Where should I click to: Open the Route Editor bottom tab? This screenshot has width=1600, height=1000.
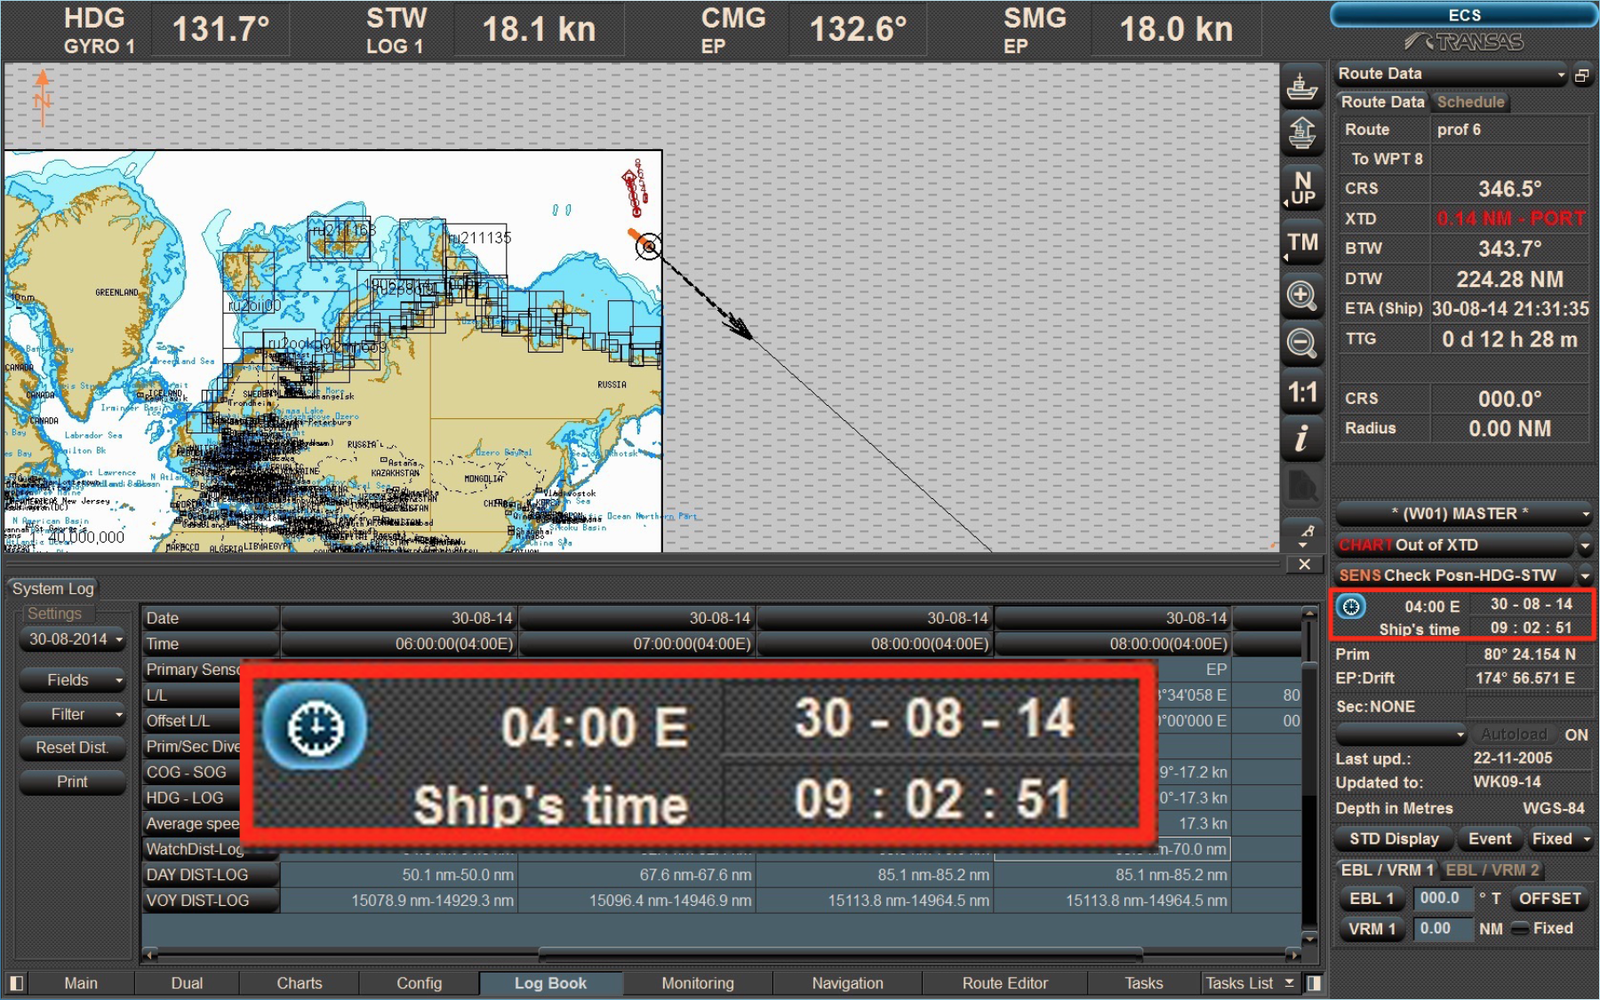coord(1005,983)
